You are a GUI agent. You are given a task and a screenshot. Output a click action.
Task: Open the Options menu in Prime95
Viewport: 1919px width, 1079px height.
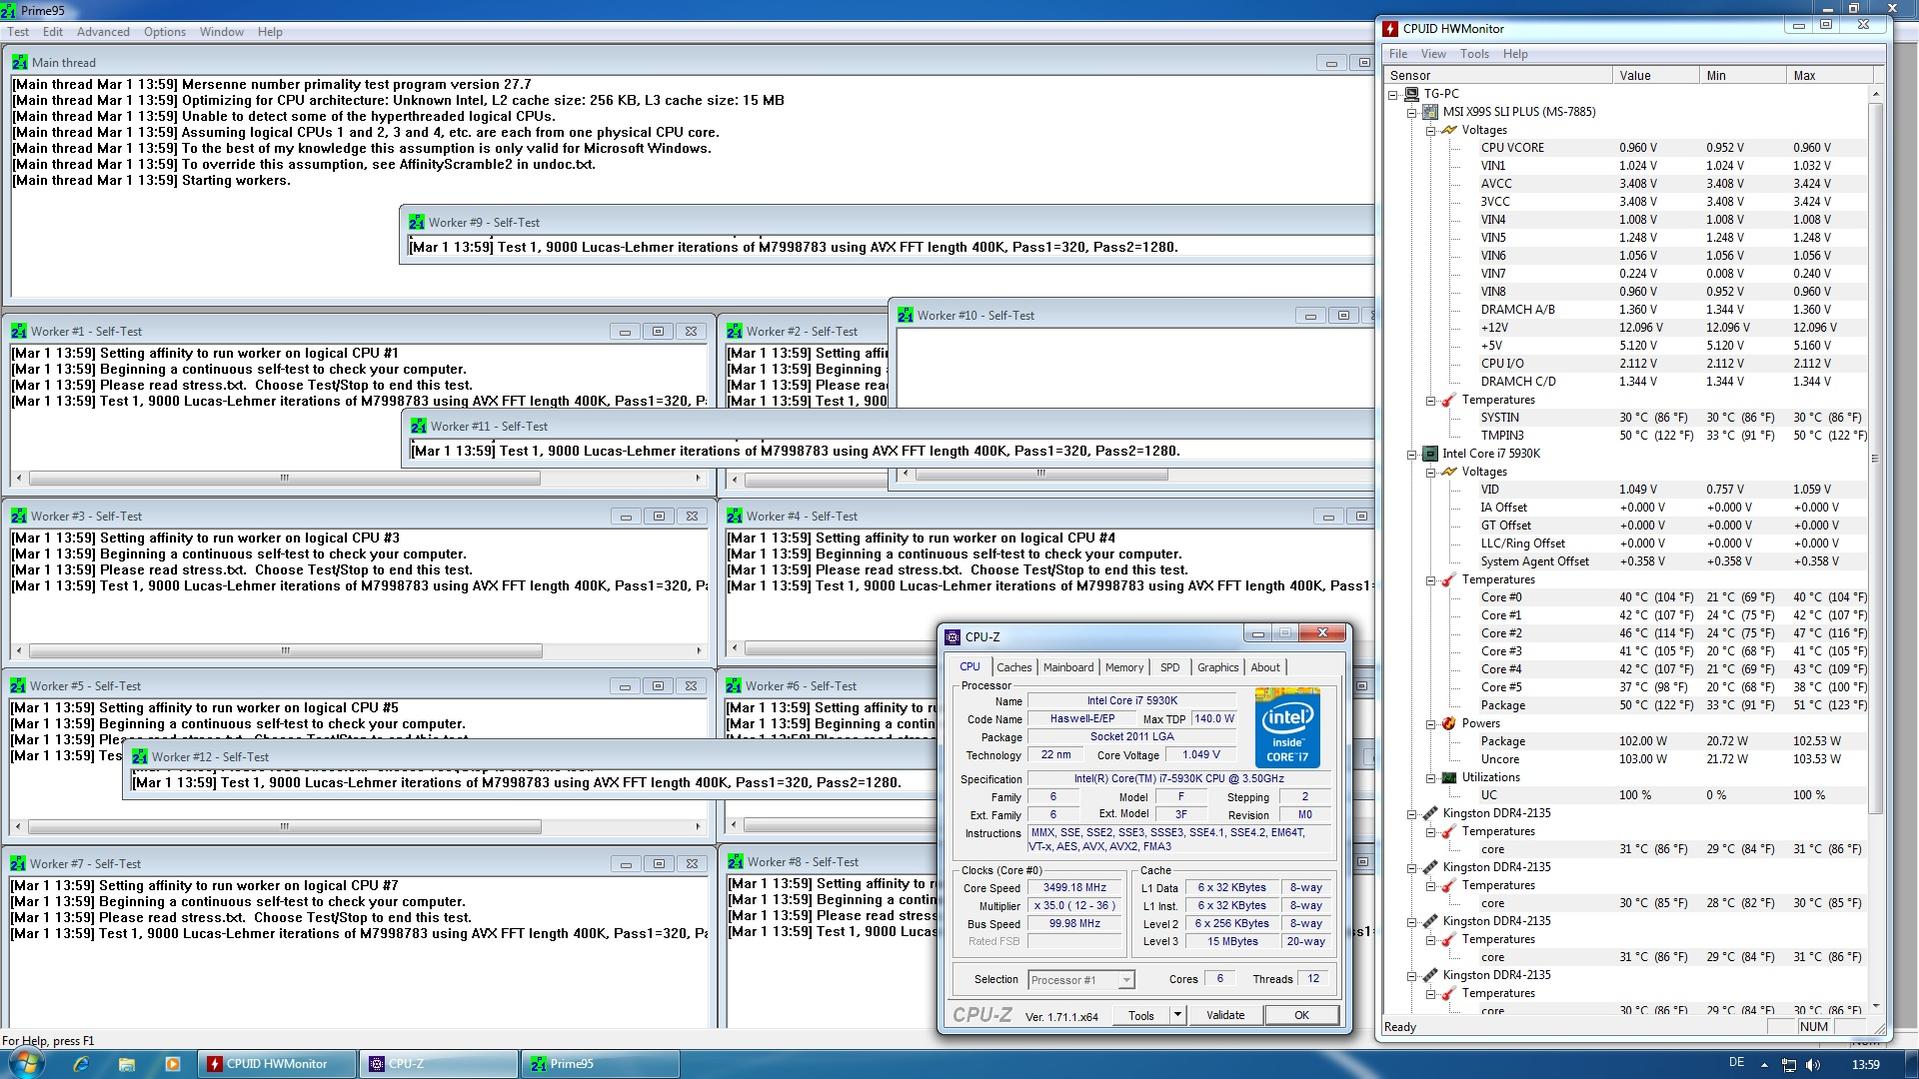(x=164, y=32)
